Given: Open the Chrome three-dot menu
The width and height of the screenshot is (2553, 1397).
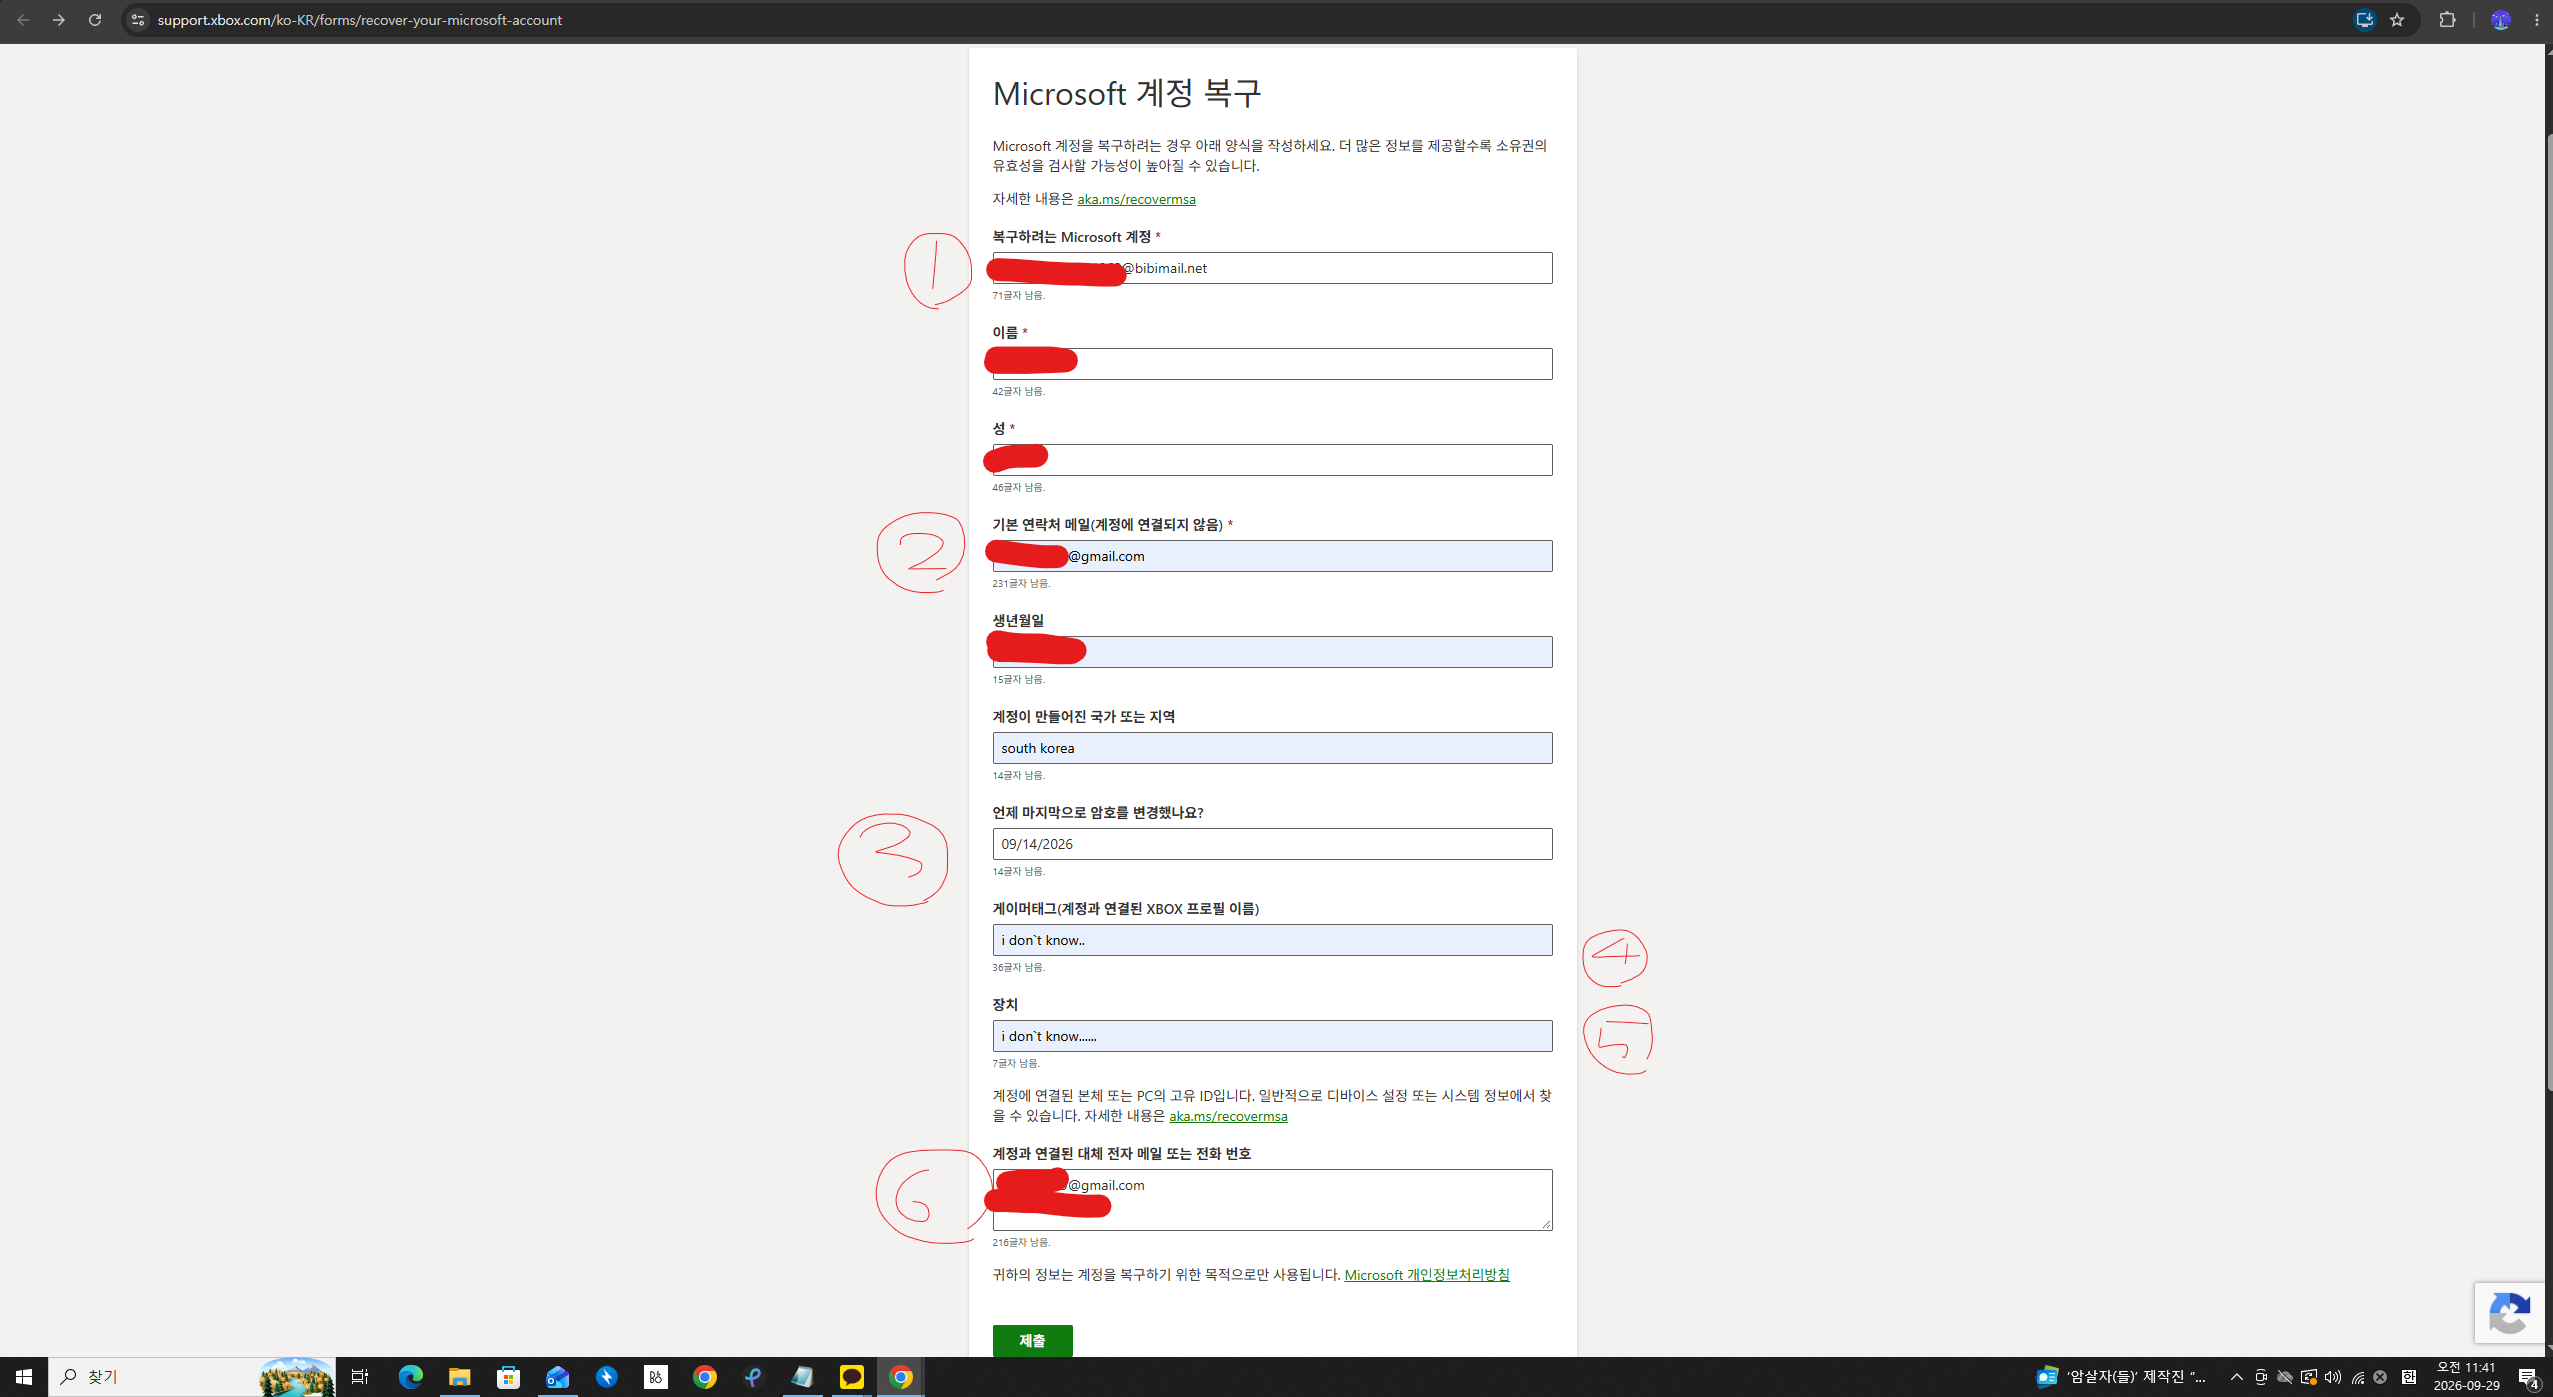Looking at the screenshot, I should coord(2537,20).
